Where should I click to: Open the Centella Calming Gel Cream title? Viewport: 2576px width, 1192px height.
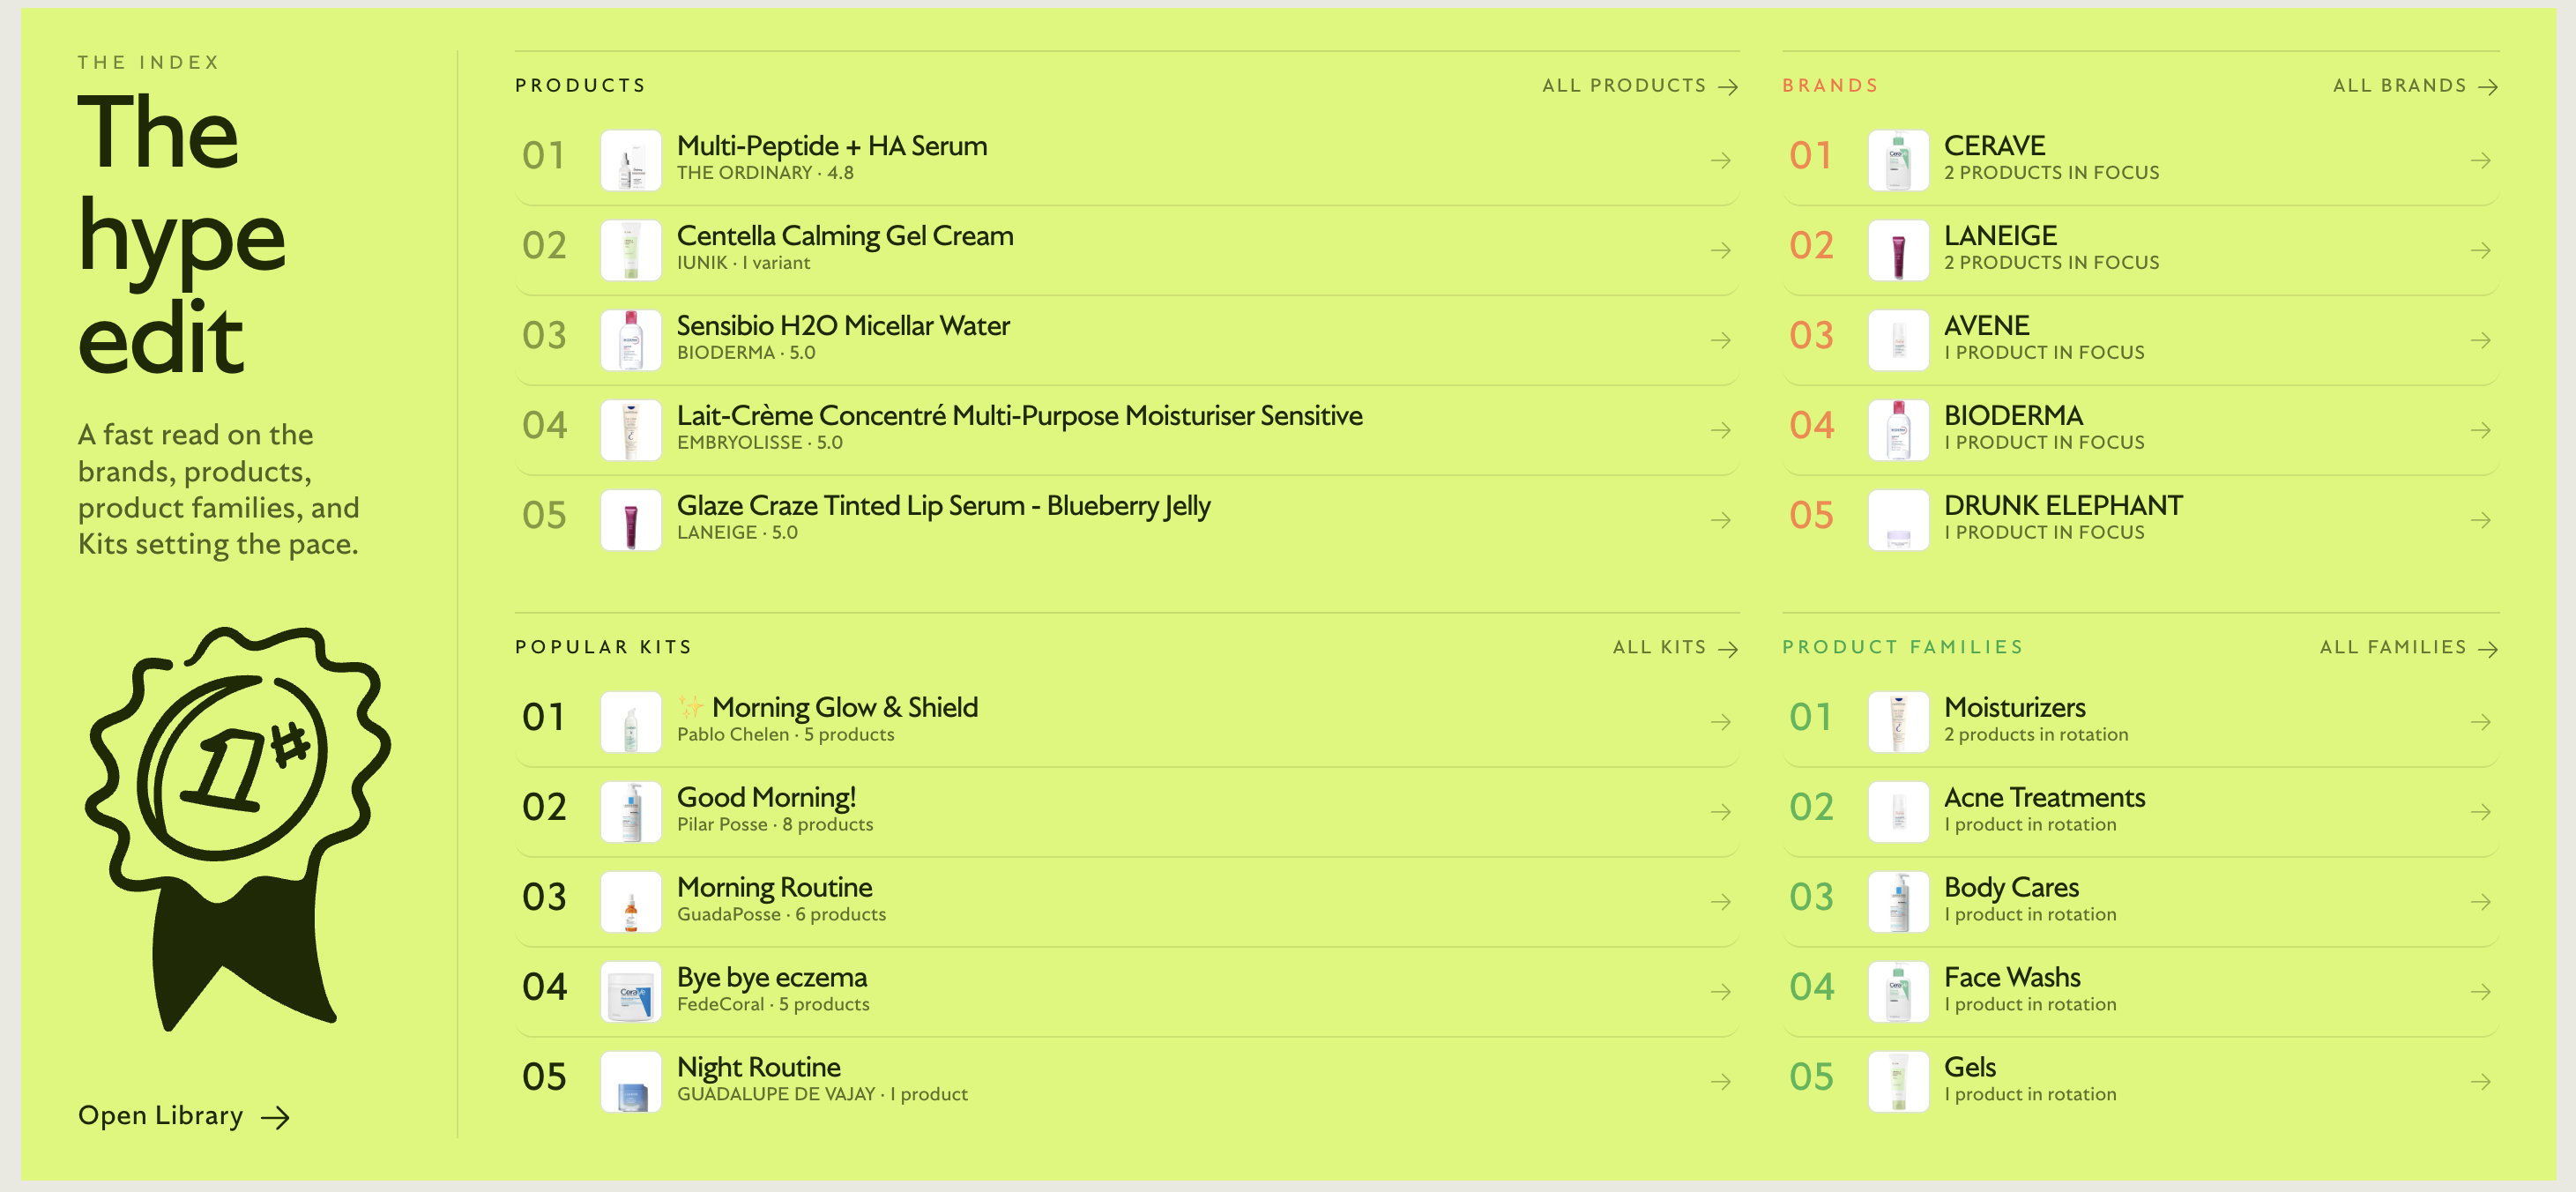click(845, 236)
